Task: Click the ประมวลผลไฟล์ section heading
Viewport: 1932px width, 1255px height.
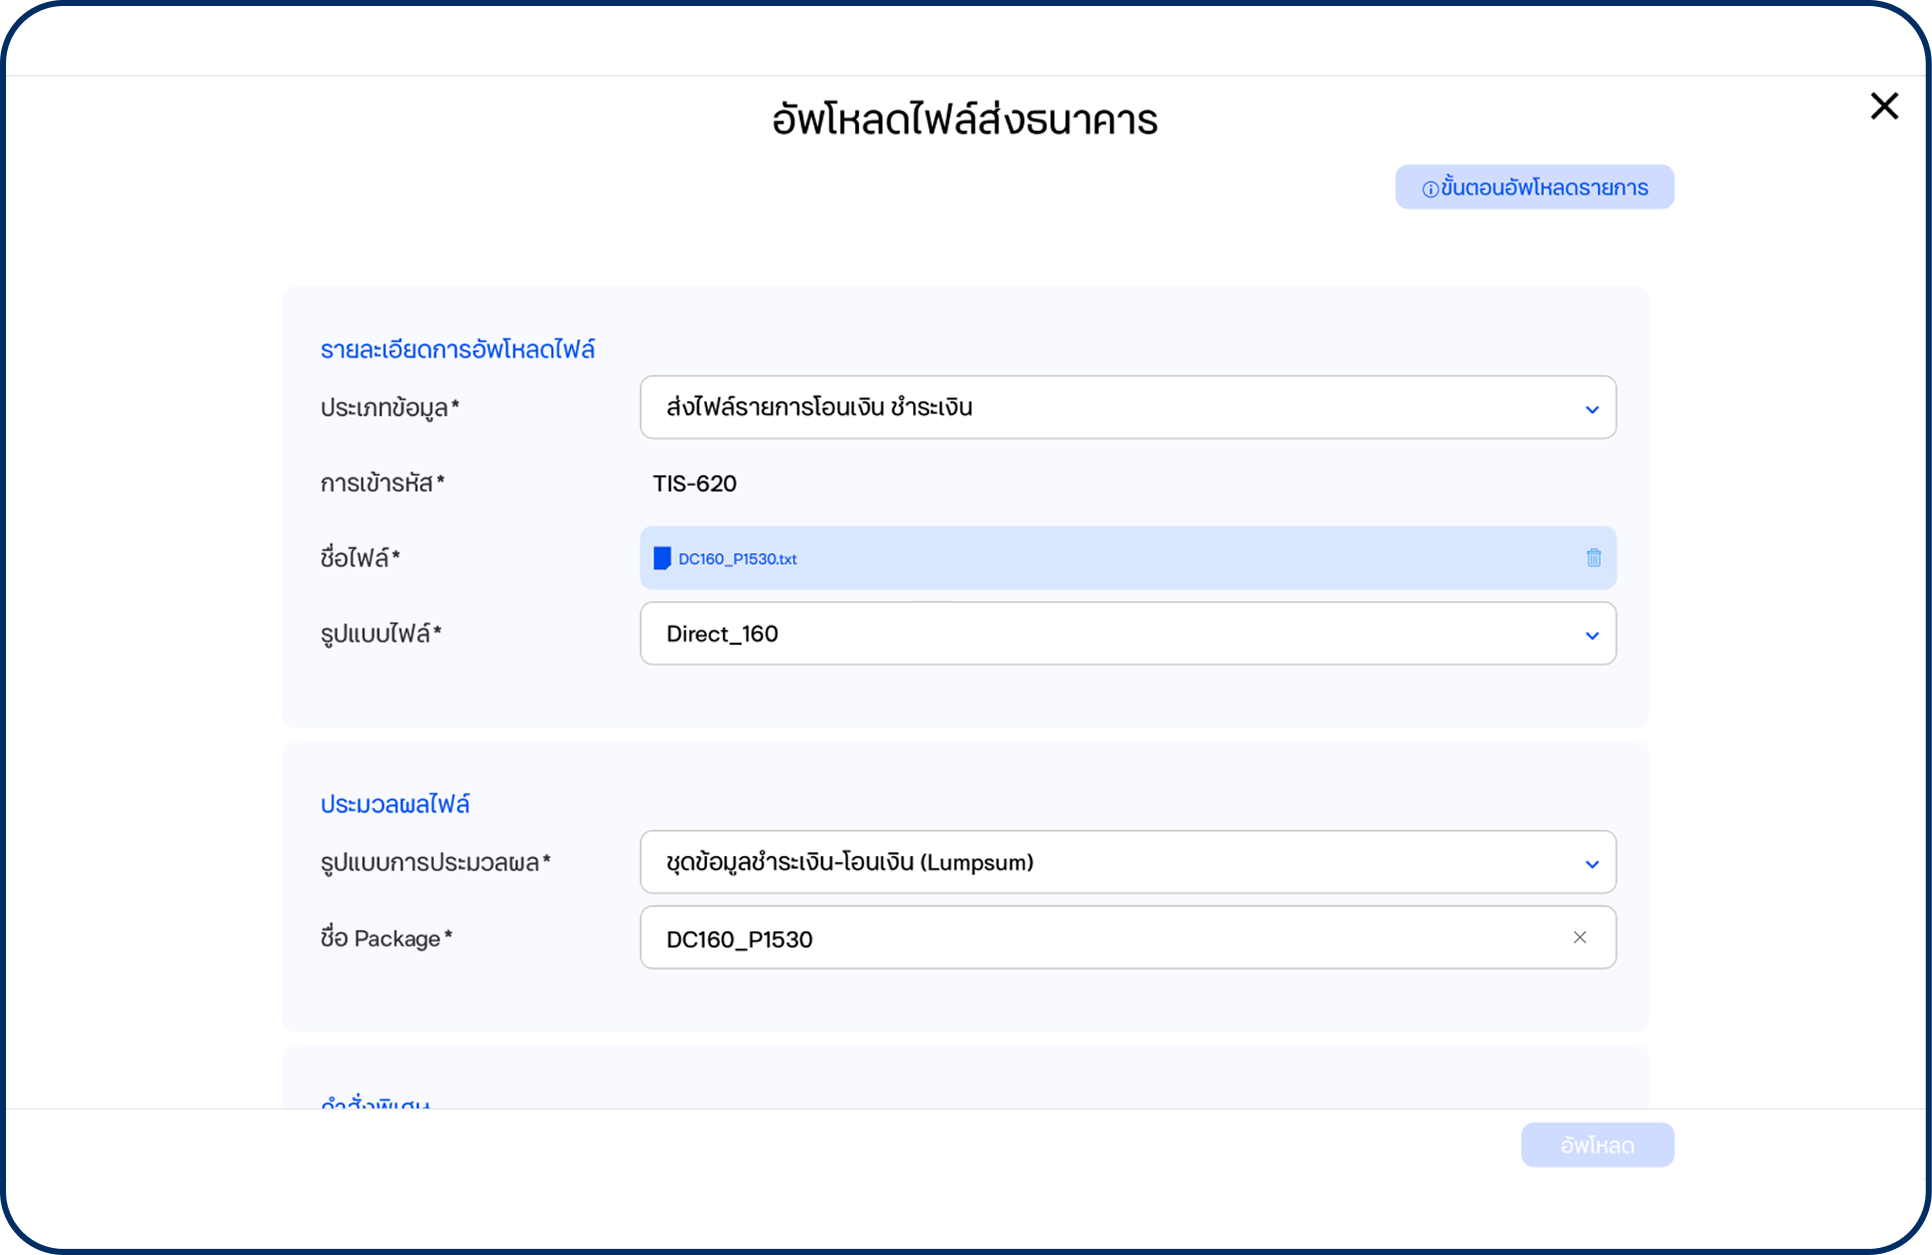Action: pyautogui.click(x=397, y=803)
